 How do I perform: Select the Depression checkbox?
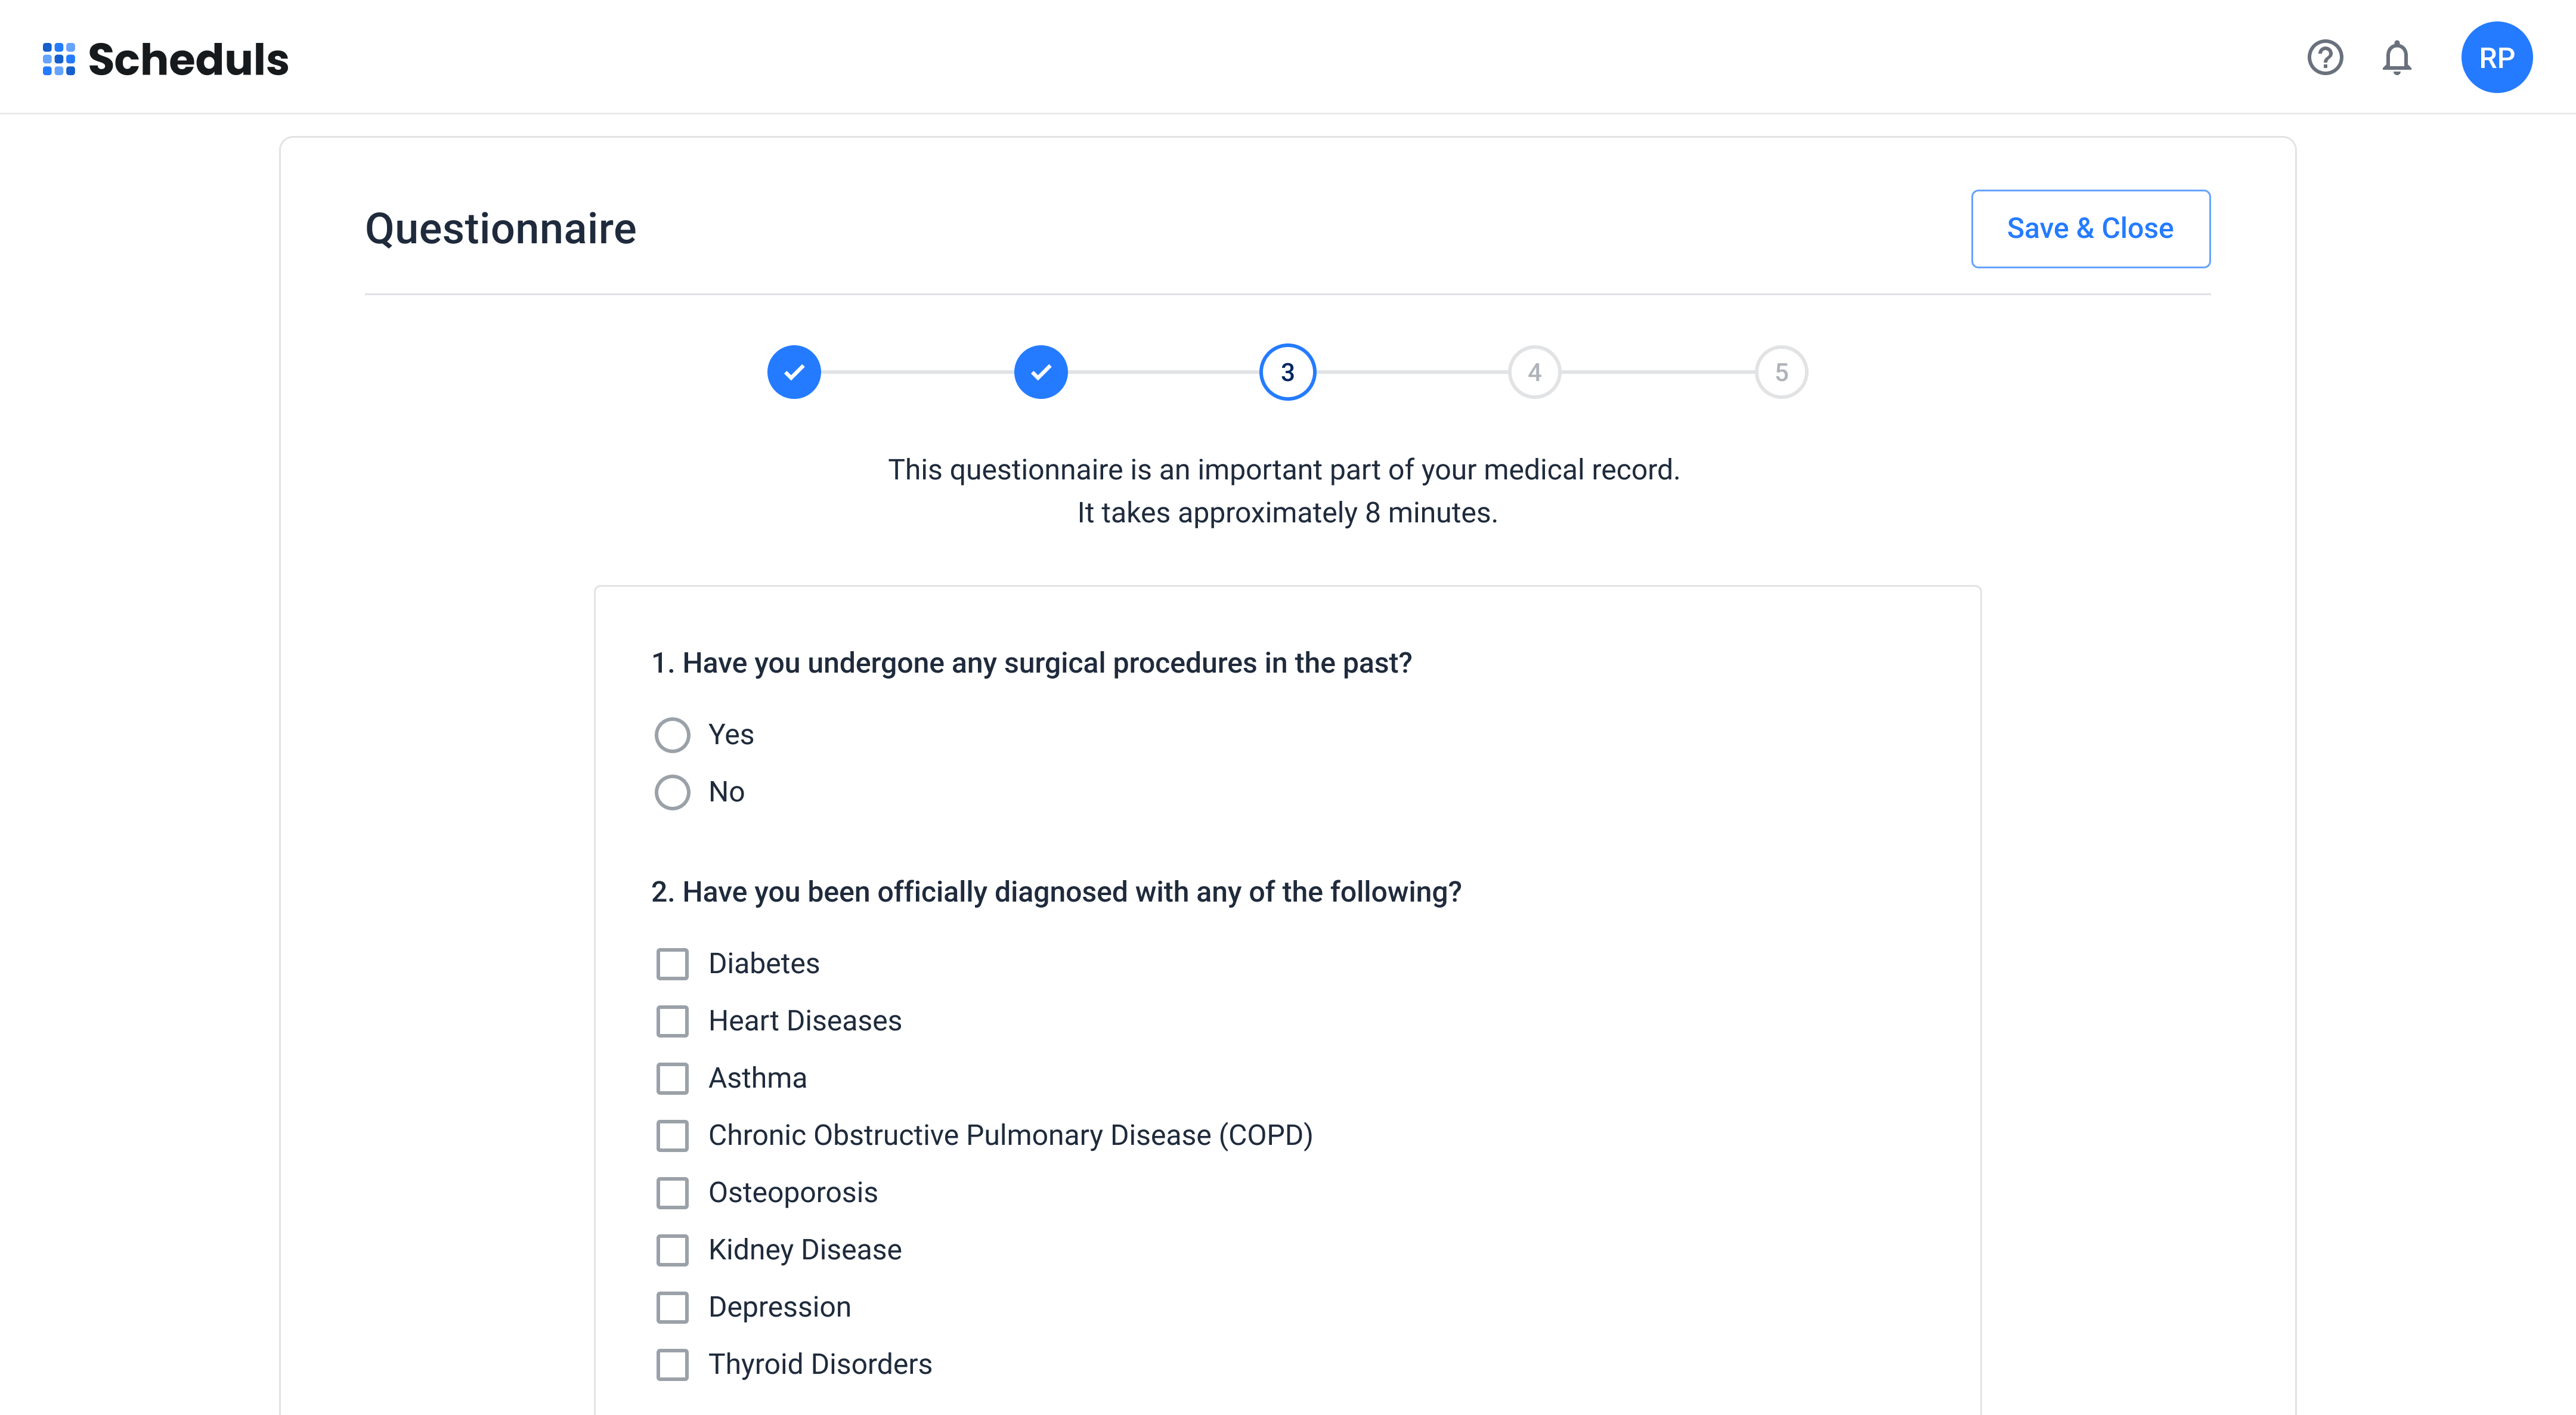coord(672,1307)
